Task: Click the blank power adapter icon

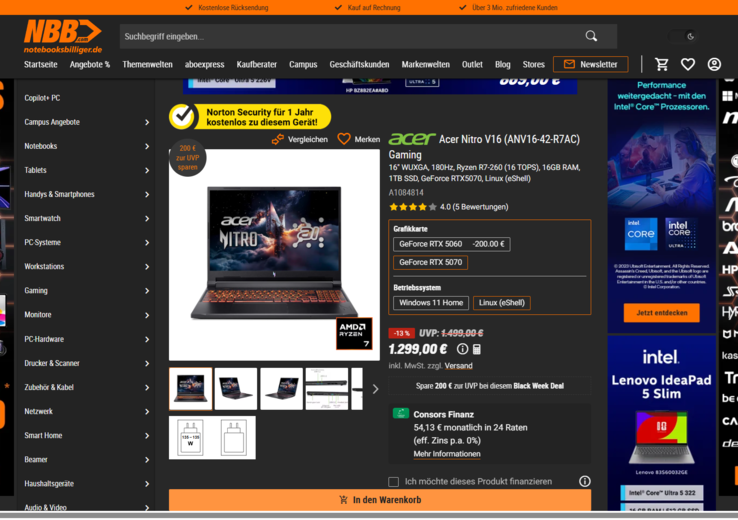Action: [x=234, y=438]
